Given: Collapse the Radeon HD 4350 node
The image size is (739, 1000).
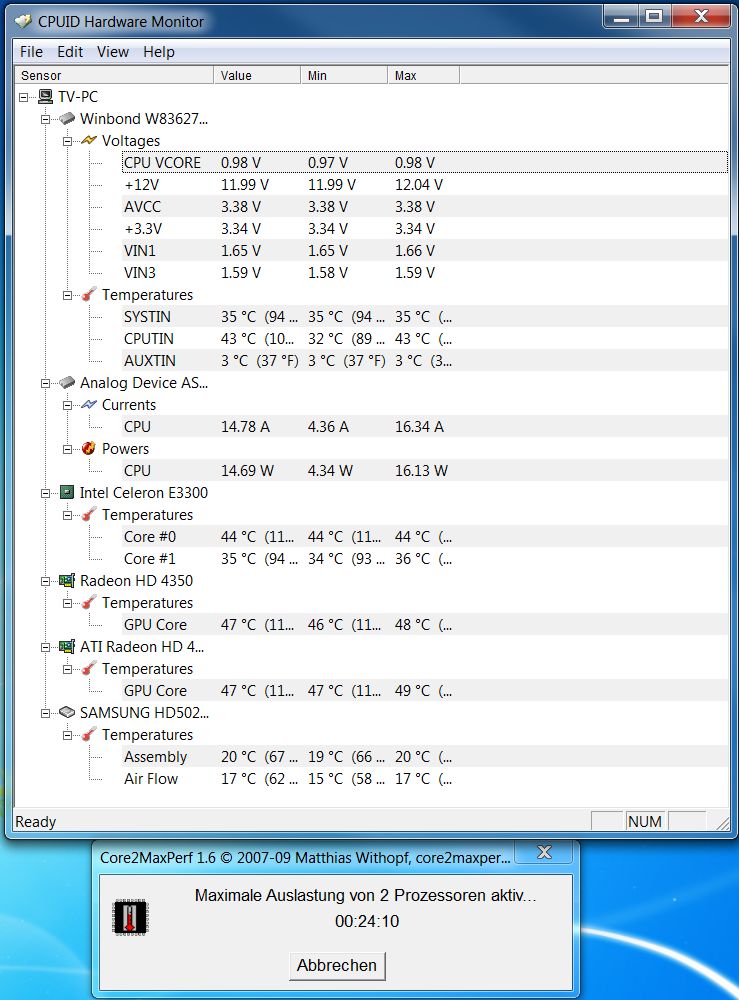Looking at the screenshot, I should (x=45, y=582).
